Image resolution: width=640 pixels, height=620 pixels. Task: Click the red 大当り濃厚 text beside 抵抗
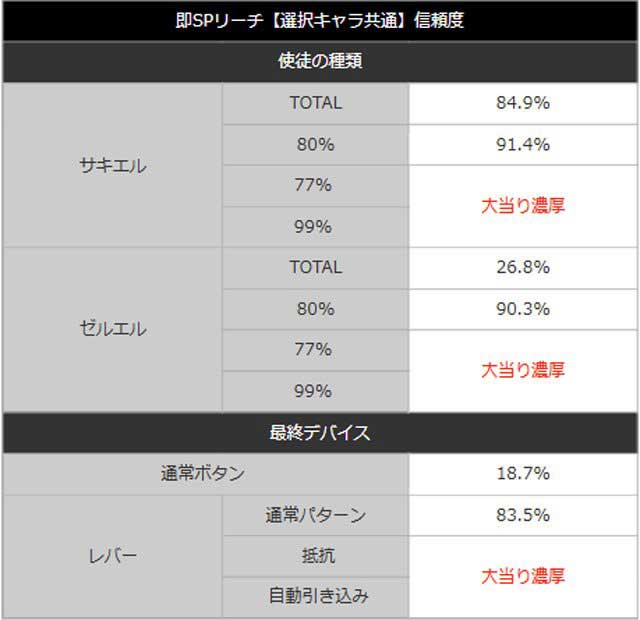click(x=523, y=576)
